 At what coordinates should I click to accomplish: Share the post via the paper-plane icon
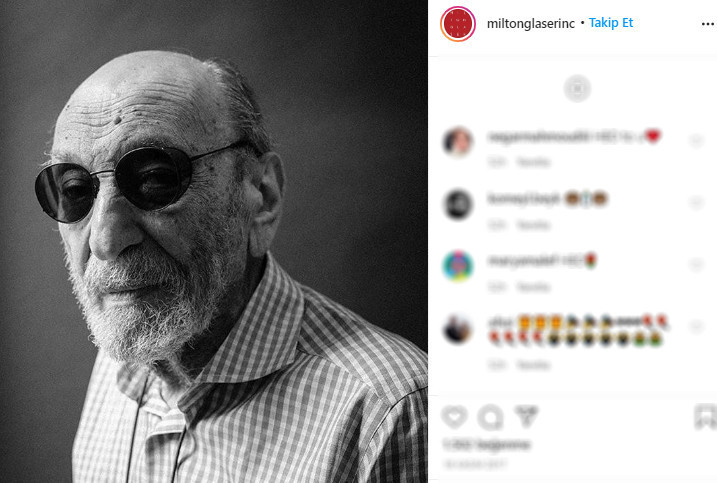(526, 416)
